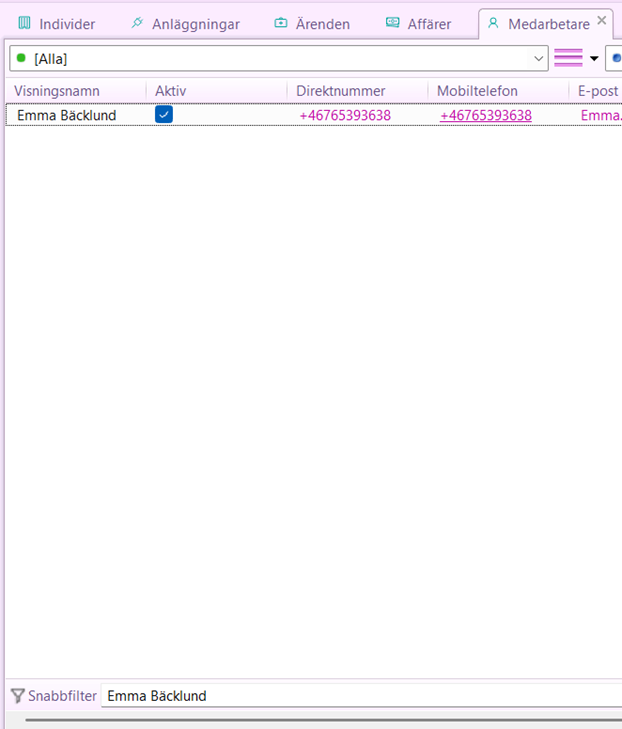The width and height of the screenshot is (622, 729).
Task: Select the Emma Bäcklund name cell
Action: 66,115
